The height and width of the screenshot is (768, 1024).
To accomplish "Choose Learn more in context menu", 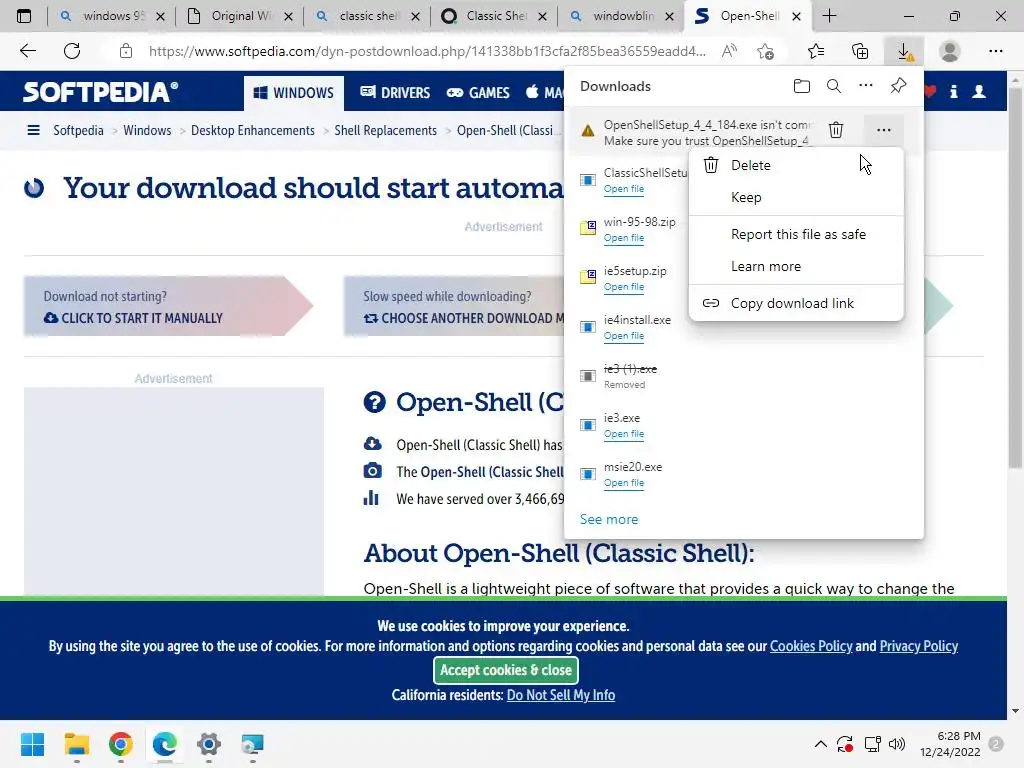I will (796, 266).
